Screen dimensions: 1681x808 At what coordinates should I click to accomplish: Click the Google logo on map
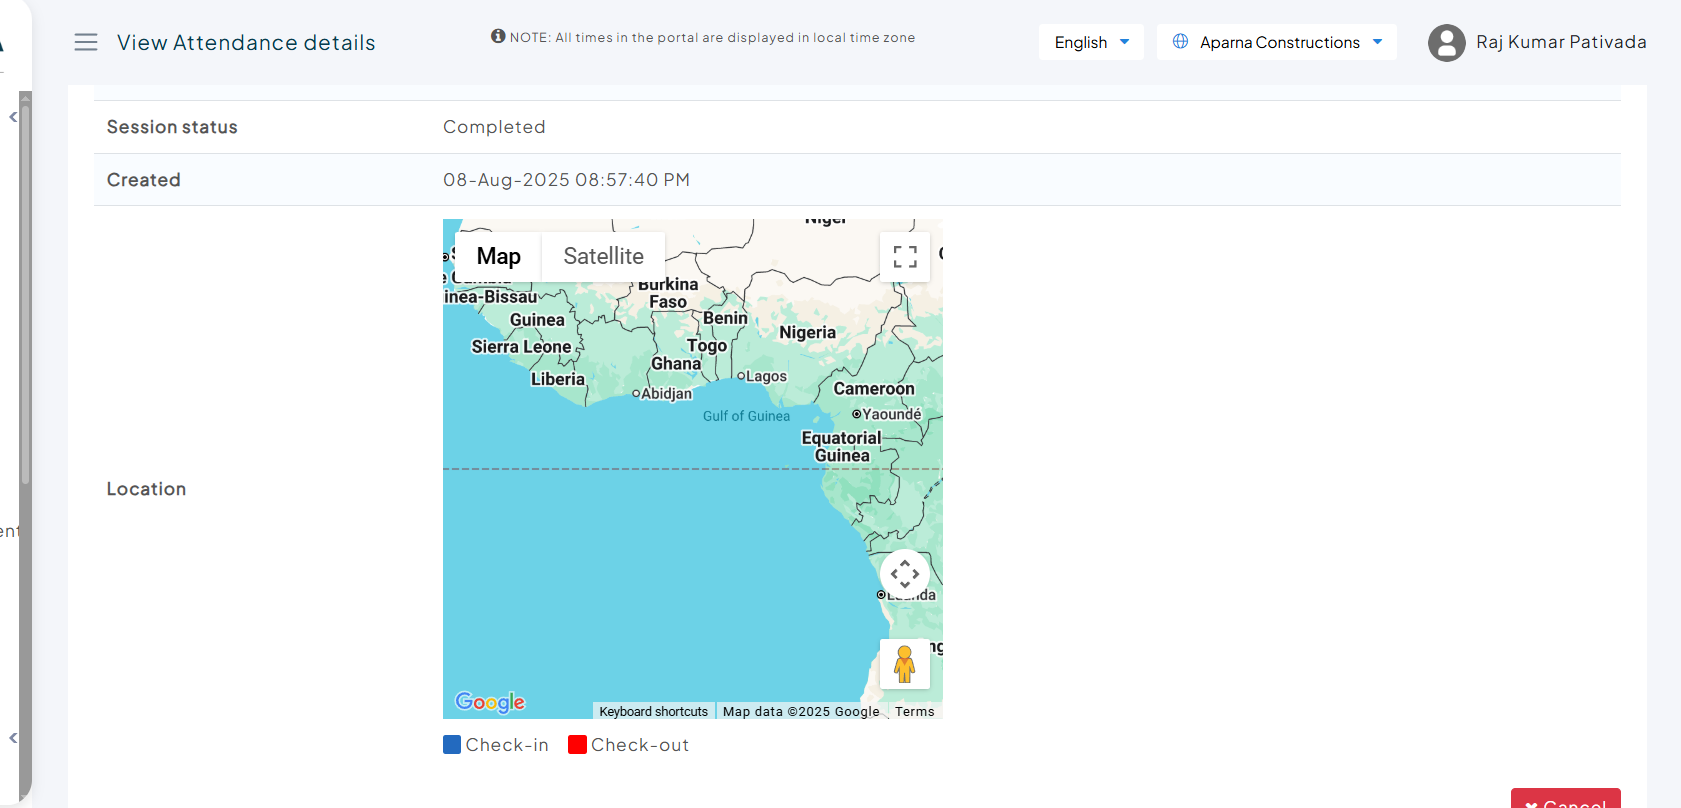point(490,702)
